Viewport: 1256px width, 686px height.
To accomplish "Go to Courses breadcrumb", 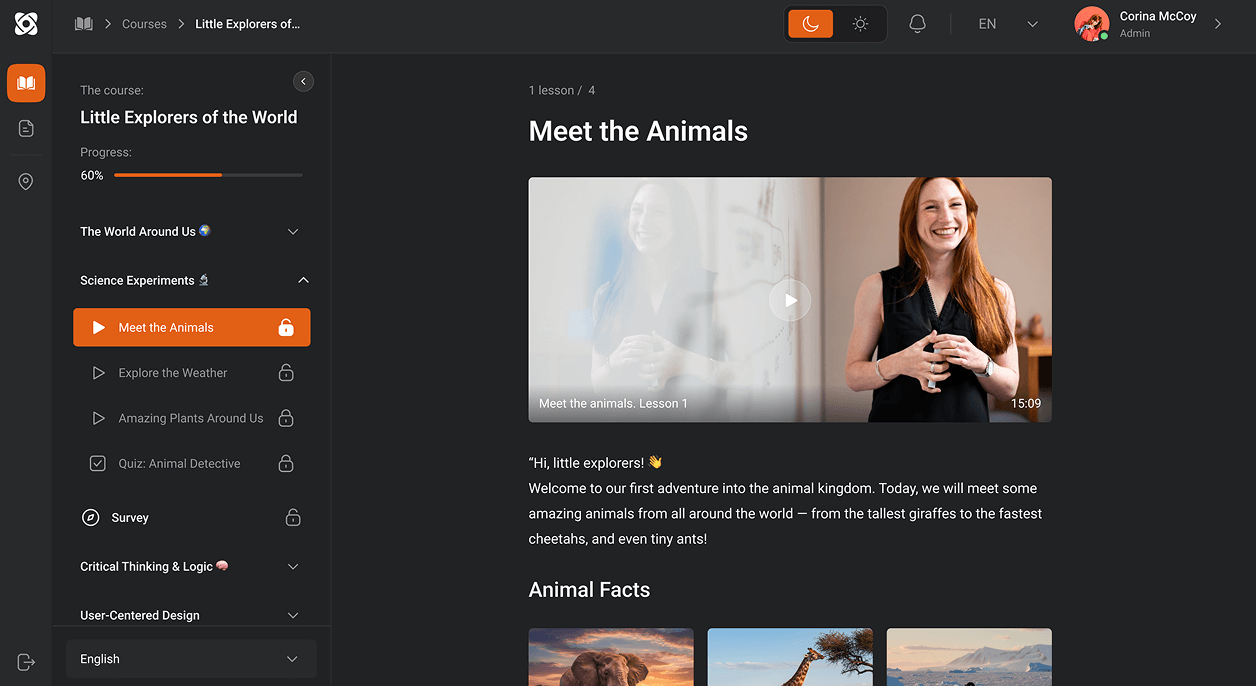I will click(144, 24).
